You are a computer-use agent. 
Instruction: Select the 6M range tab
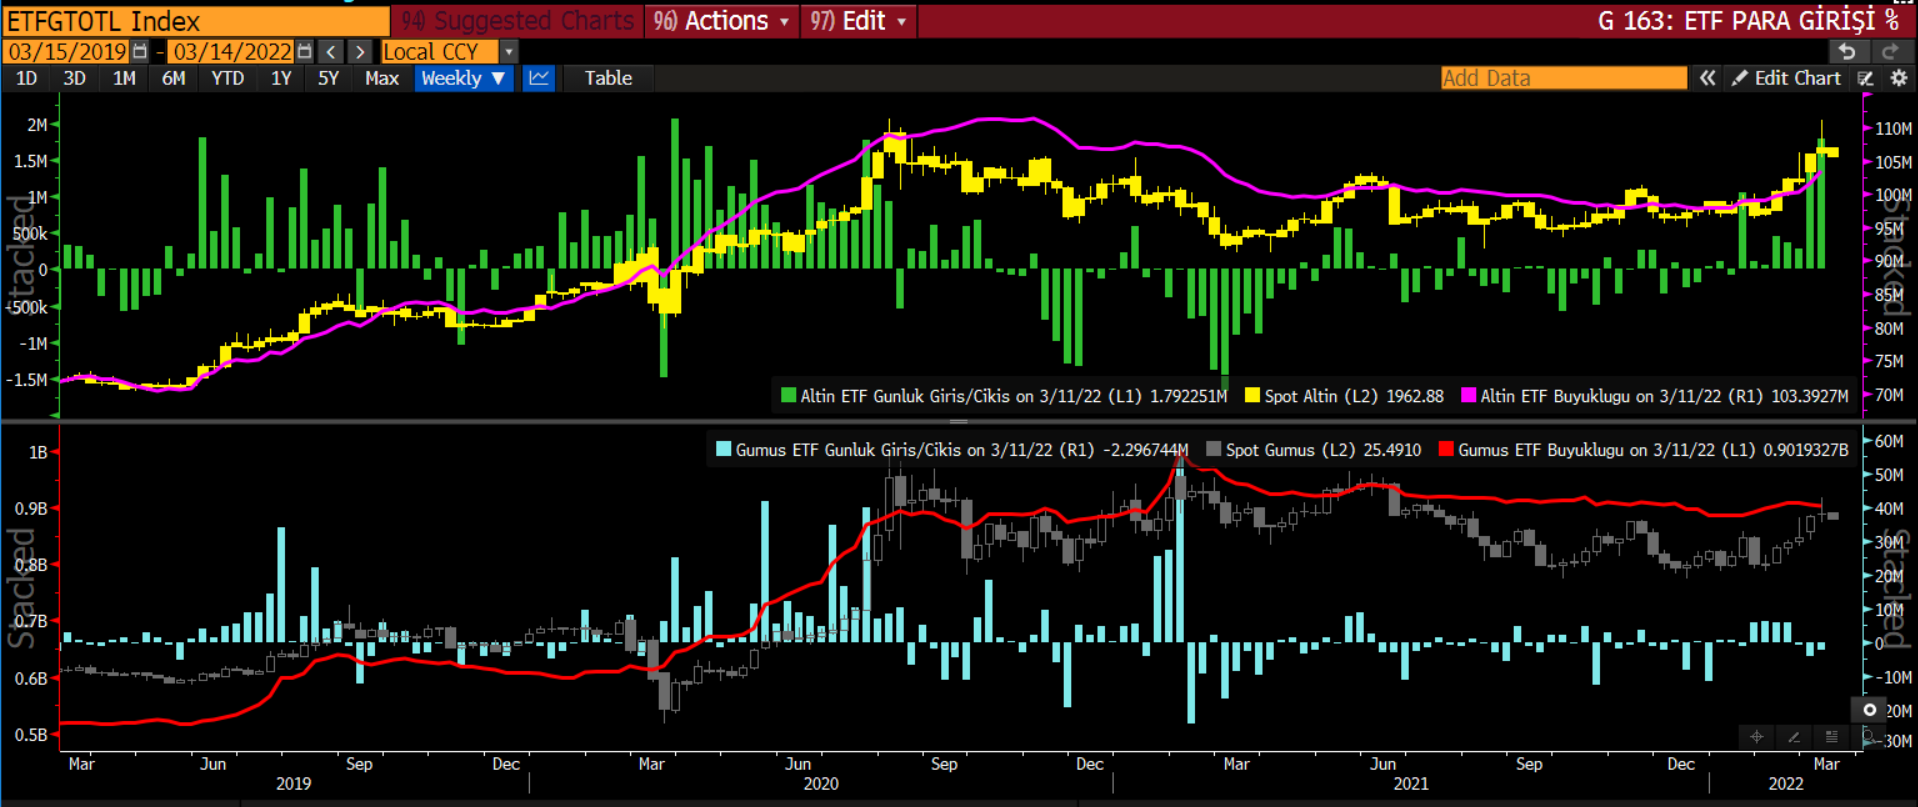coord(173,78)
